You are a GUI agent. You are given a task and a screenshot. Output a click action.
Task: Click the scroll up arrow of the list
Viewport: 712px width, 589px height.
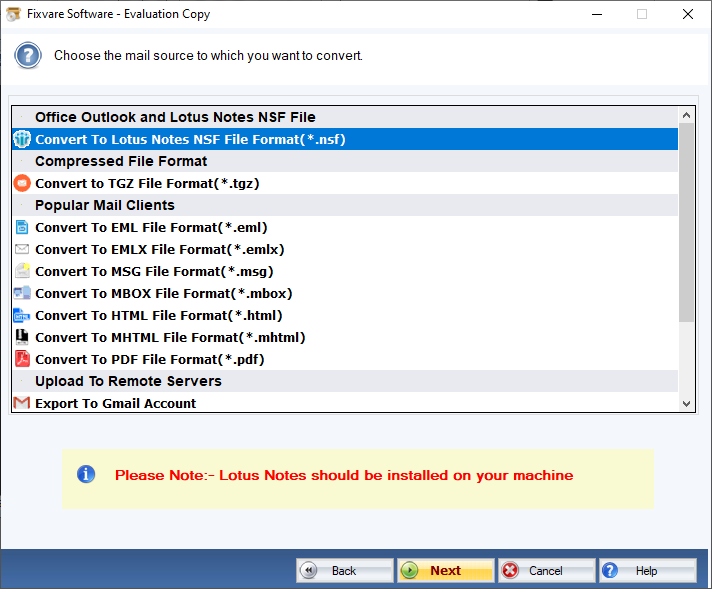(687, 115)
